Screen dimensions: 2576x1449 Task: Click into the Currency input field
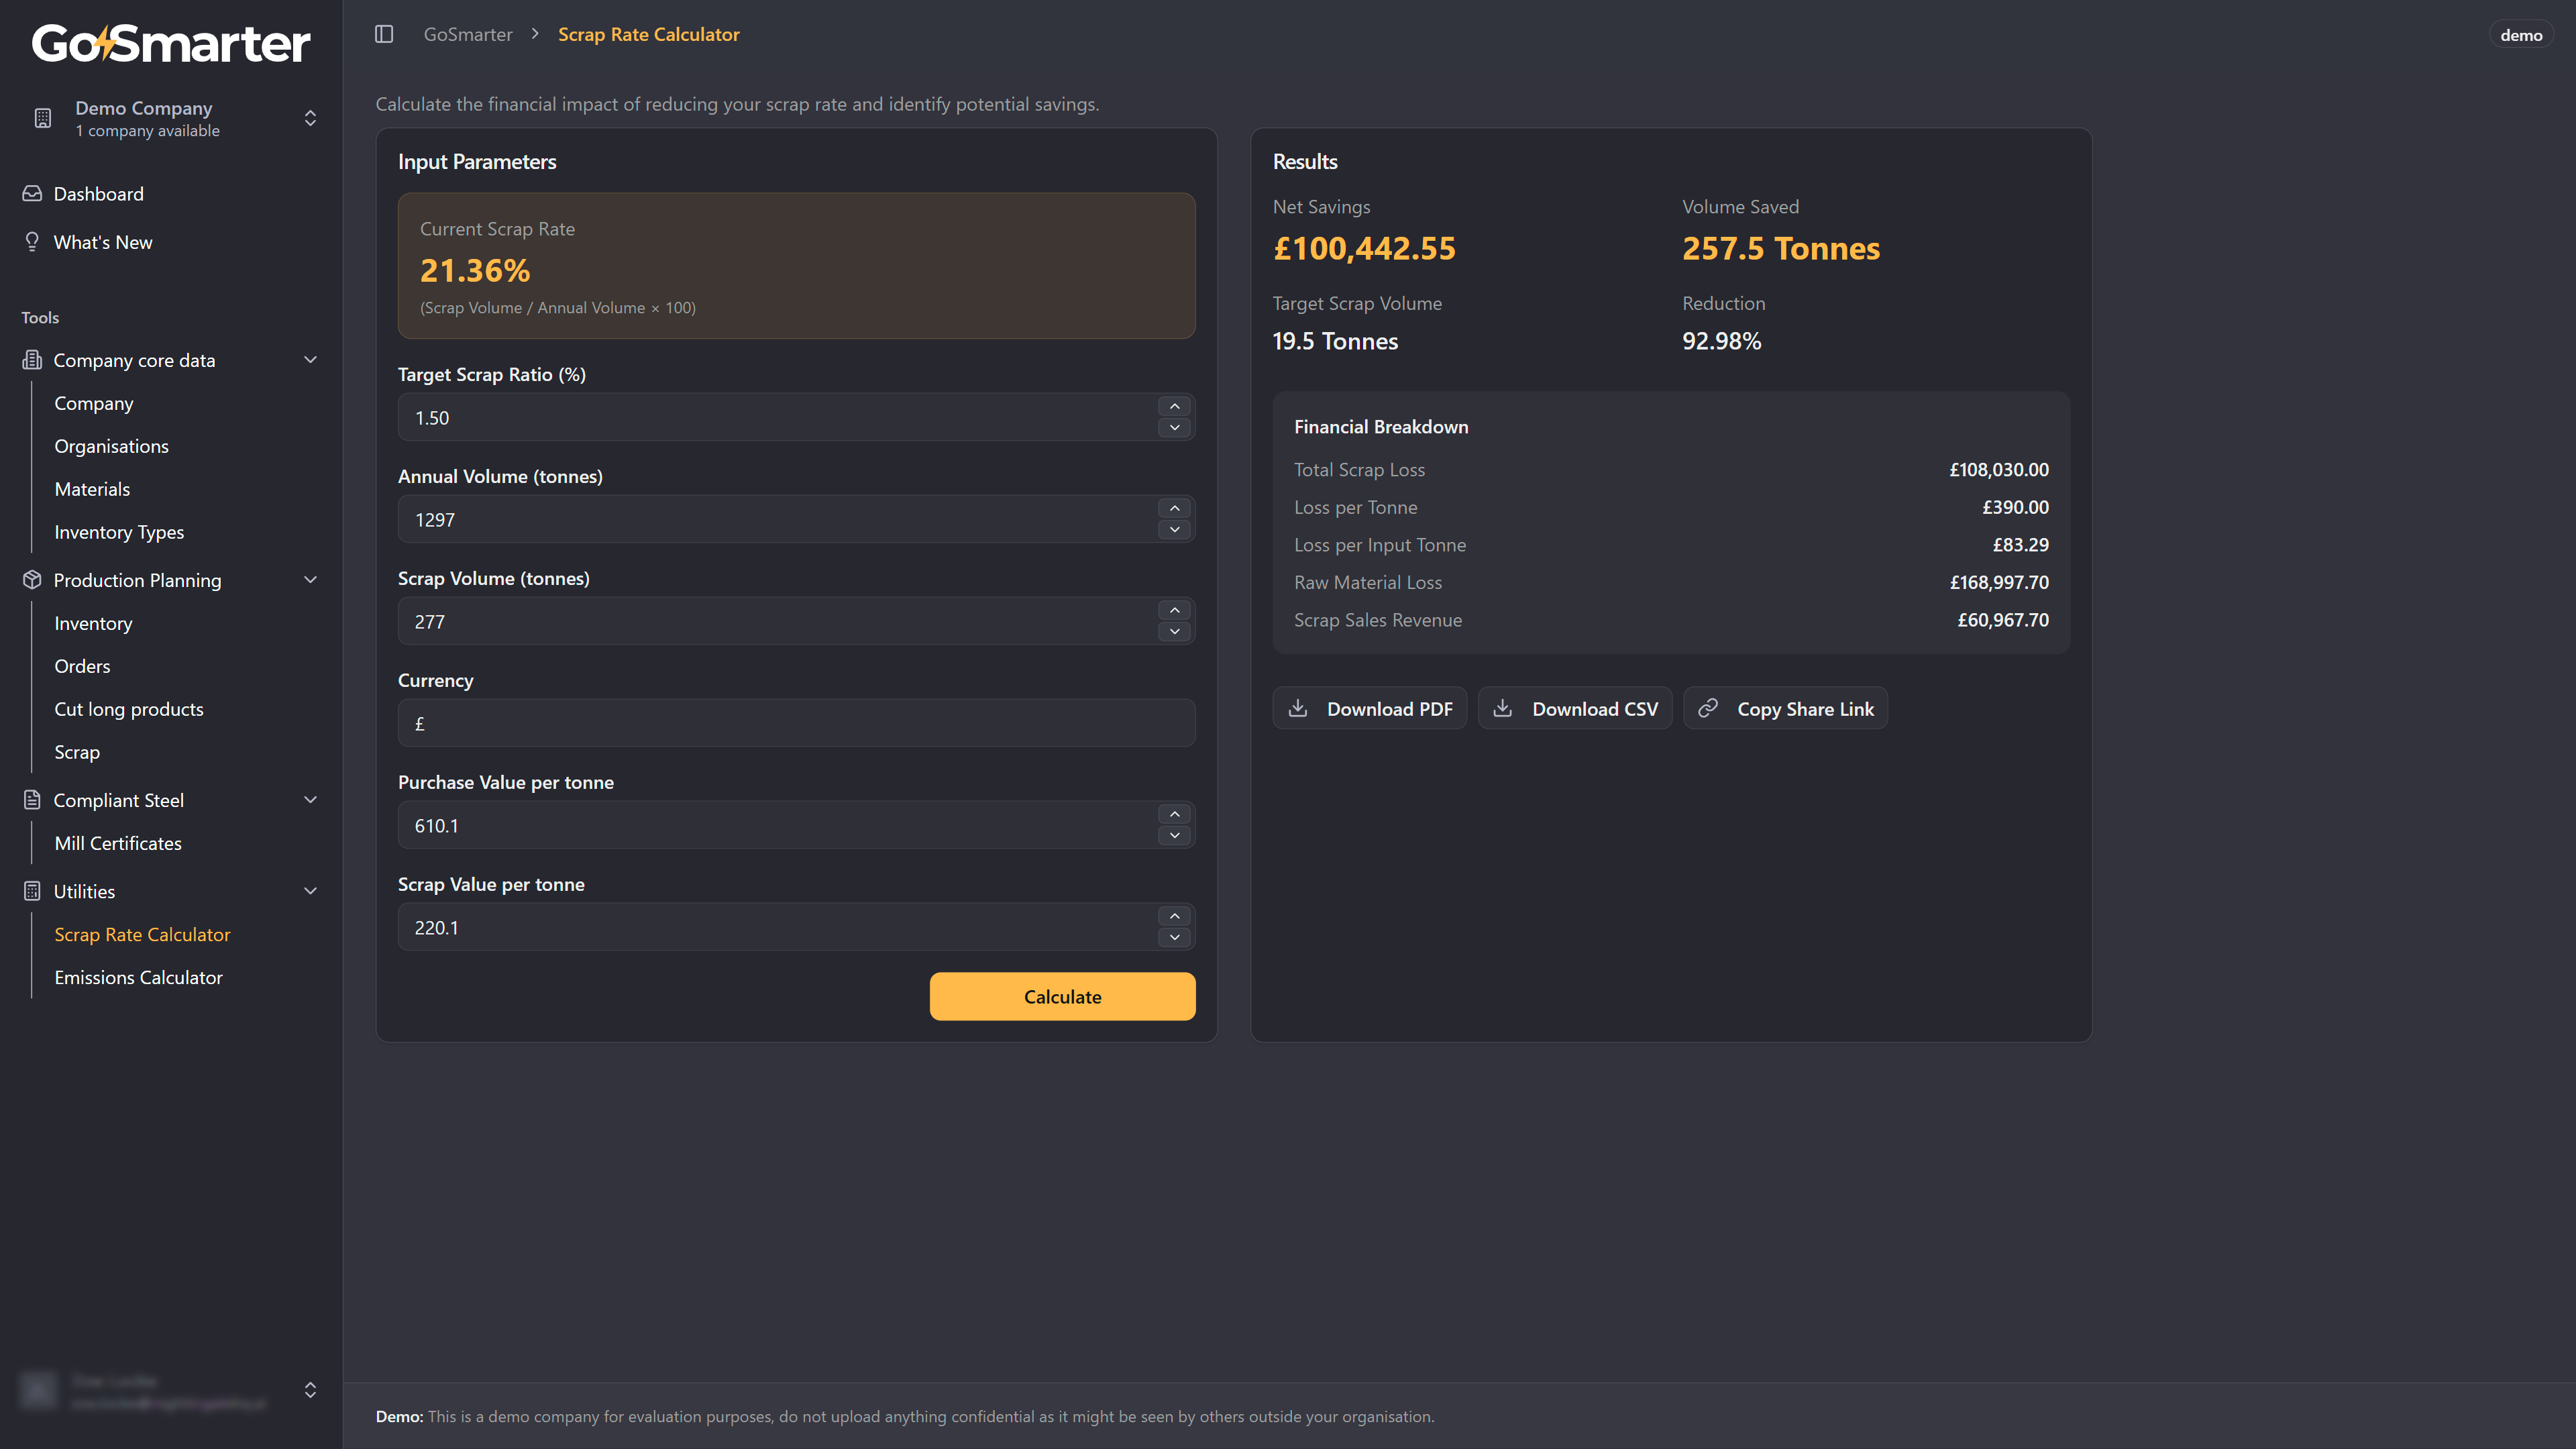click(x=796, y=723)
